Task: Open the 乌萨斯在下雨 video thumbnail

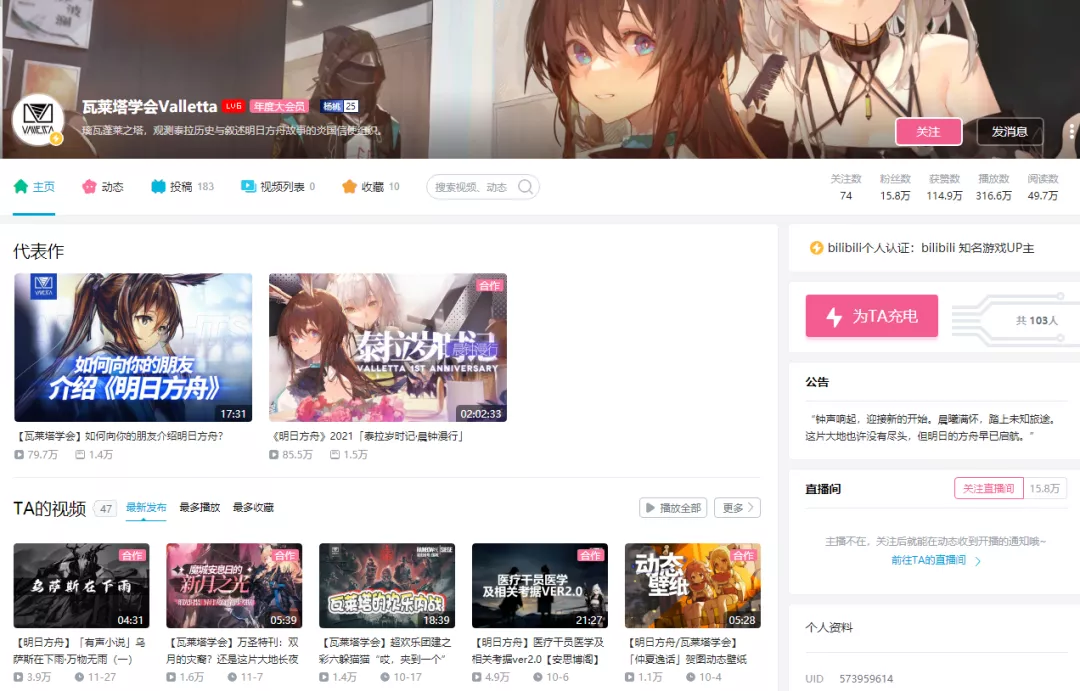Action: pos(81,586)
